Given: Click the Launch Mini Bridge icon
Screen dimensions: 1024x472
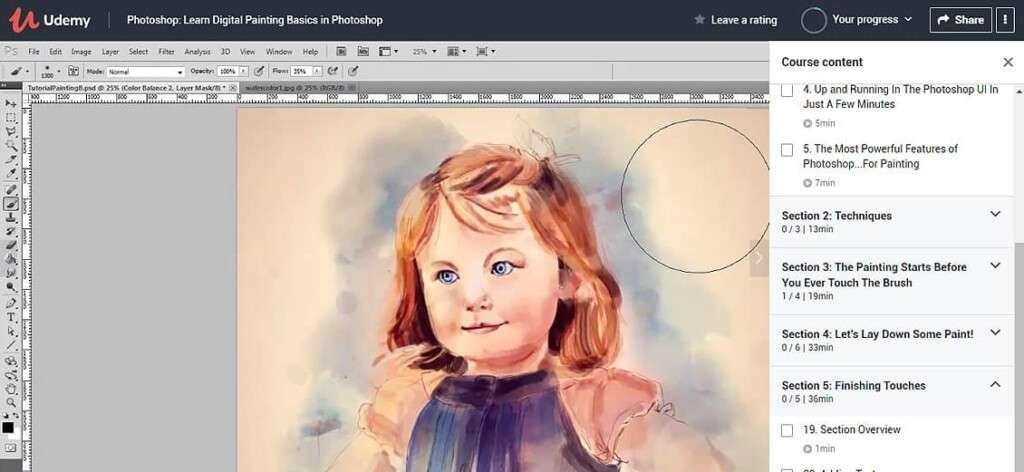Looking at the screenshot, I should [x=362, y=52].
